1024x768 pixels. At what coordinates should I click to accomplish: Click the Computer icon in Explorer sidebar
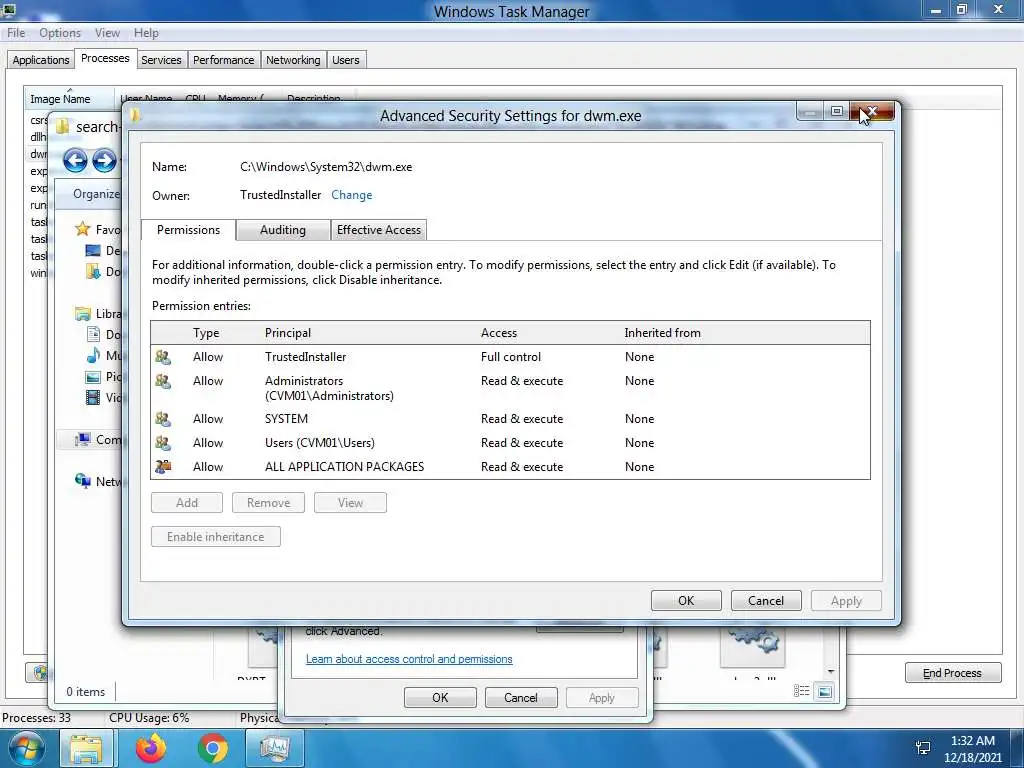click(82, 440)
